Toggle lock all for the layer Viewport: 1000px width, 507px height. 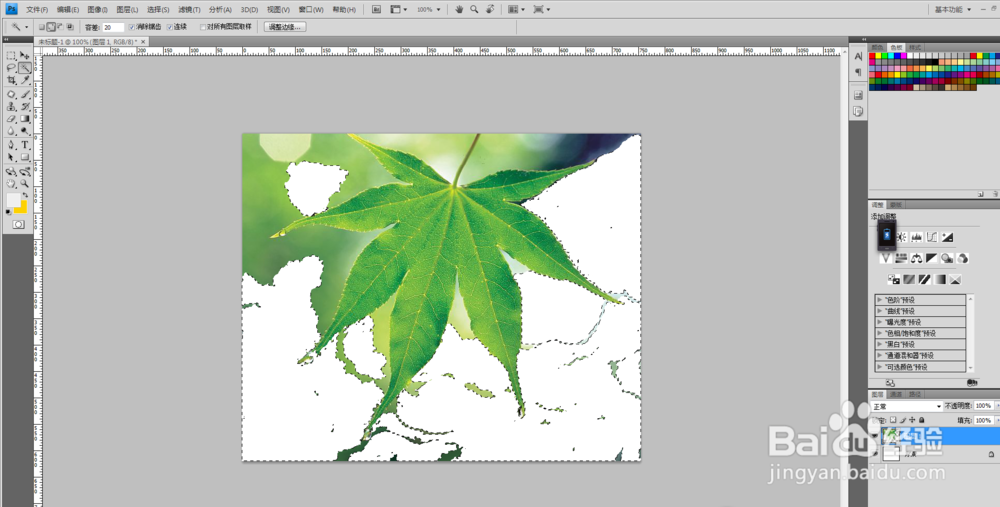tap(922, 420)
